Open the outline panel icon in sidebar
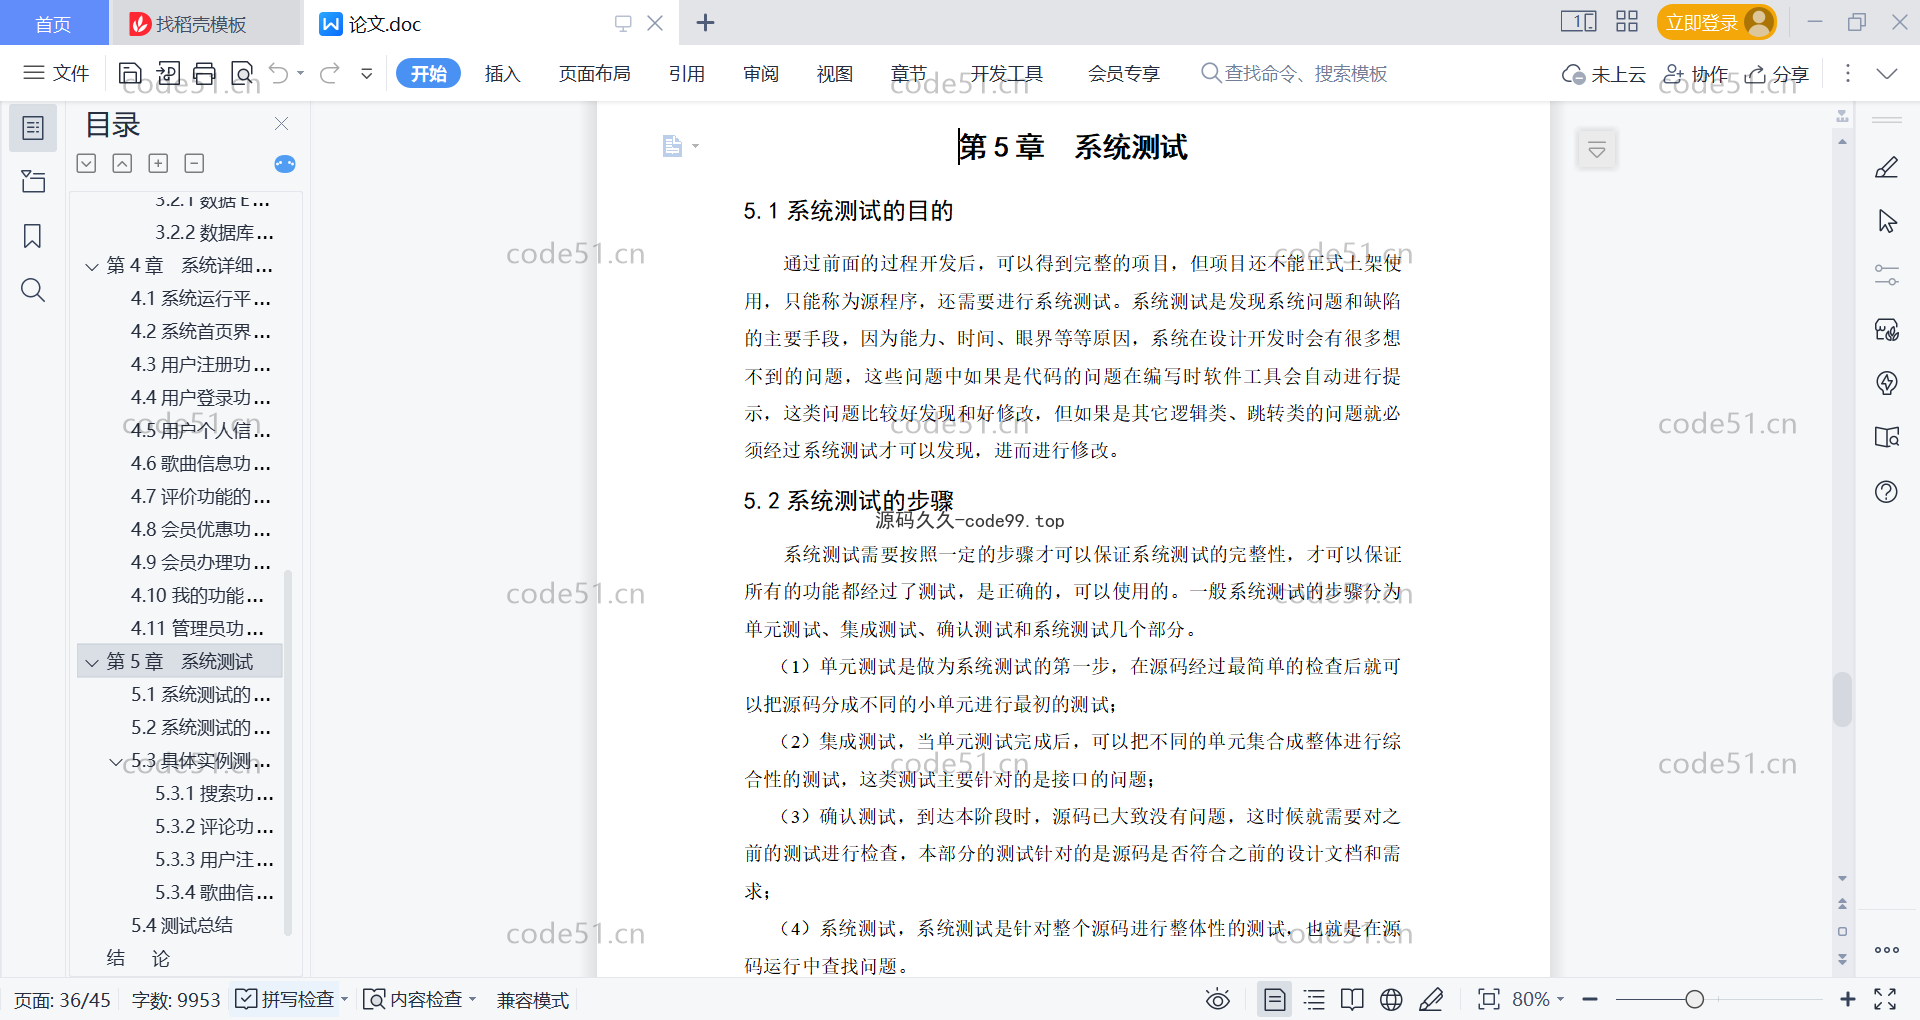The image size is (1920, 1020). click(33, 128)
